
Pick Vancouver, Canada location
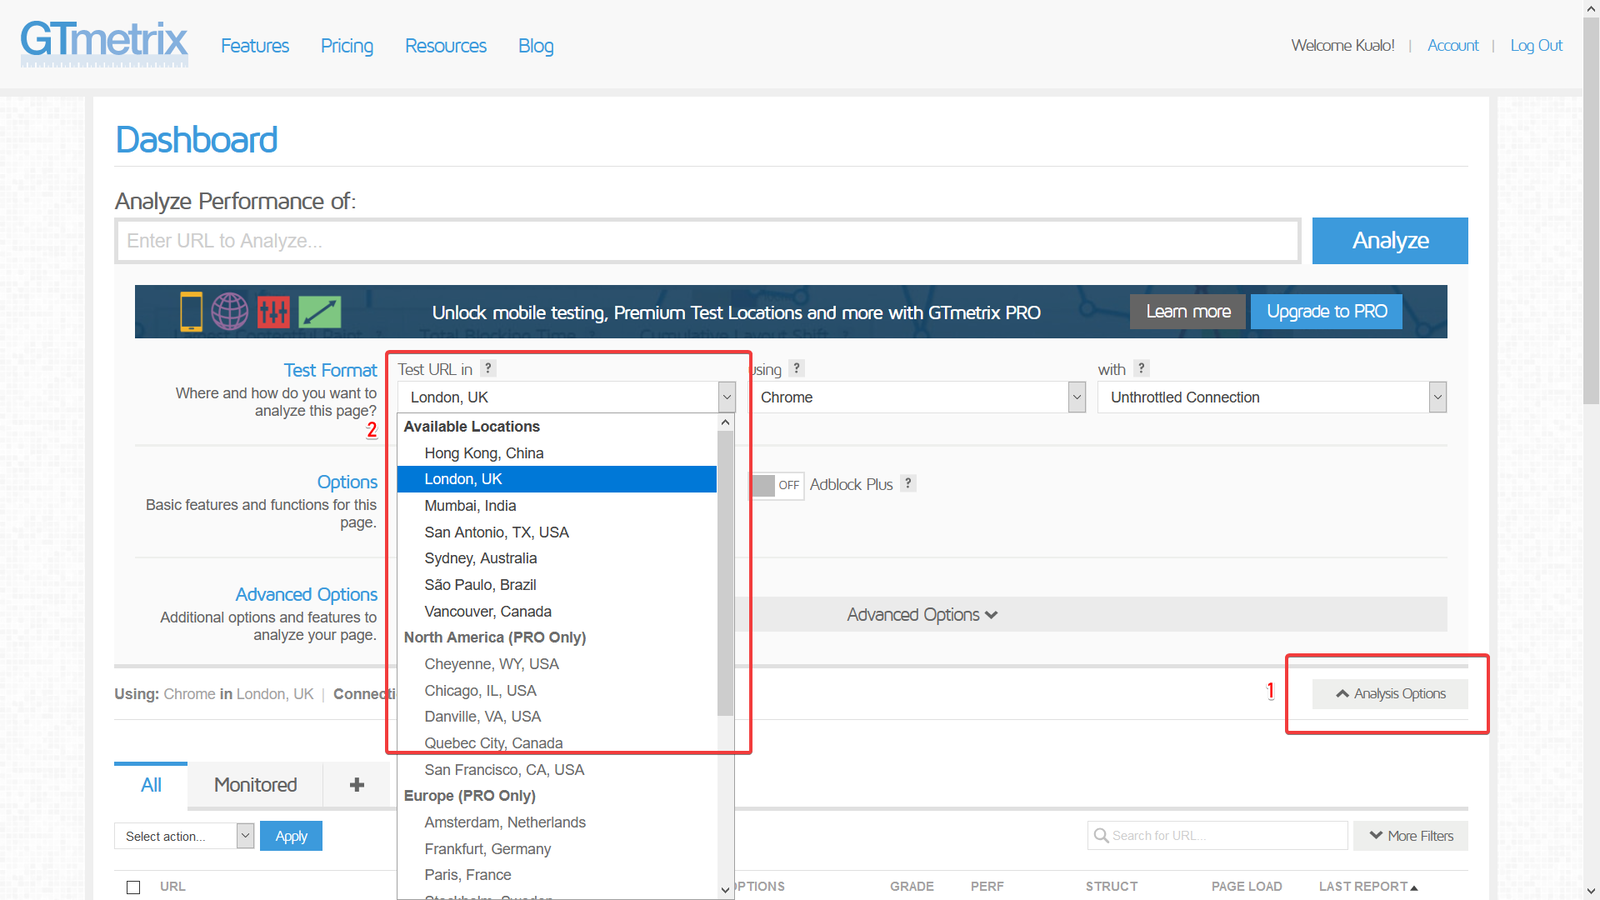557,611
